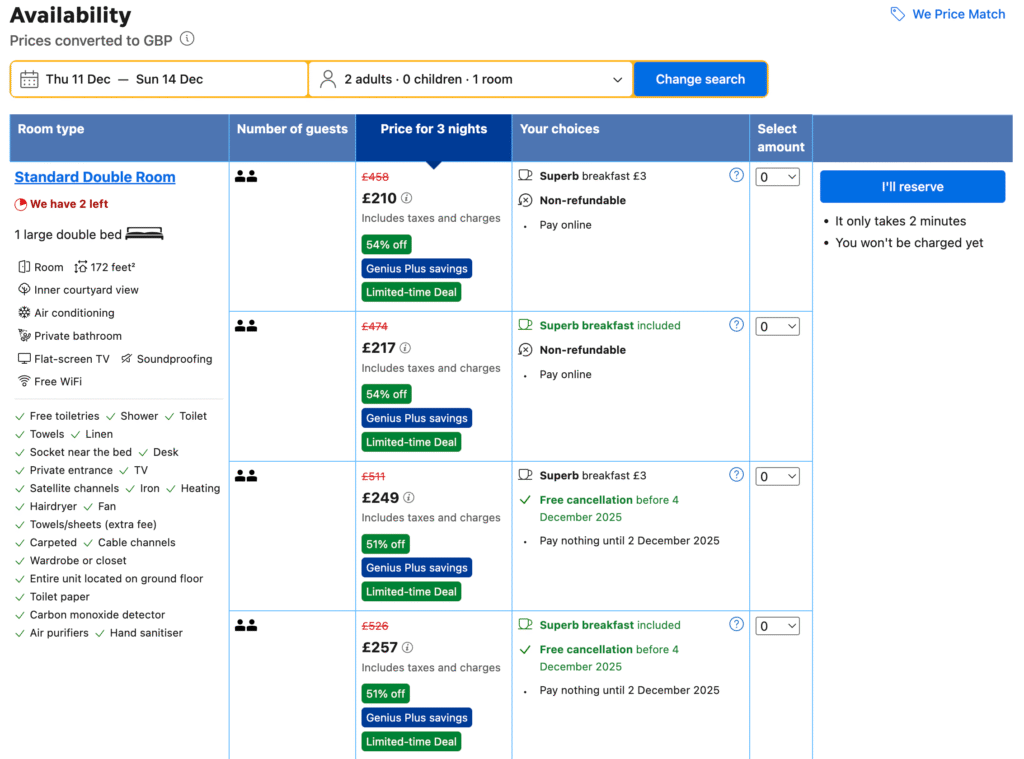The image size is (1024, 759).
Task: Click the We Price Match tag icon
Action: coord(897,14)
